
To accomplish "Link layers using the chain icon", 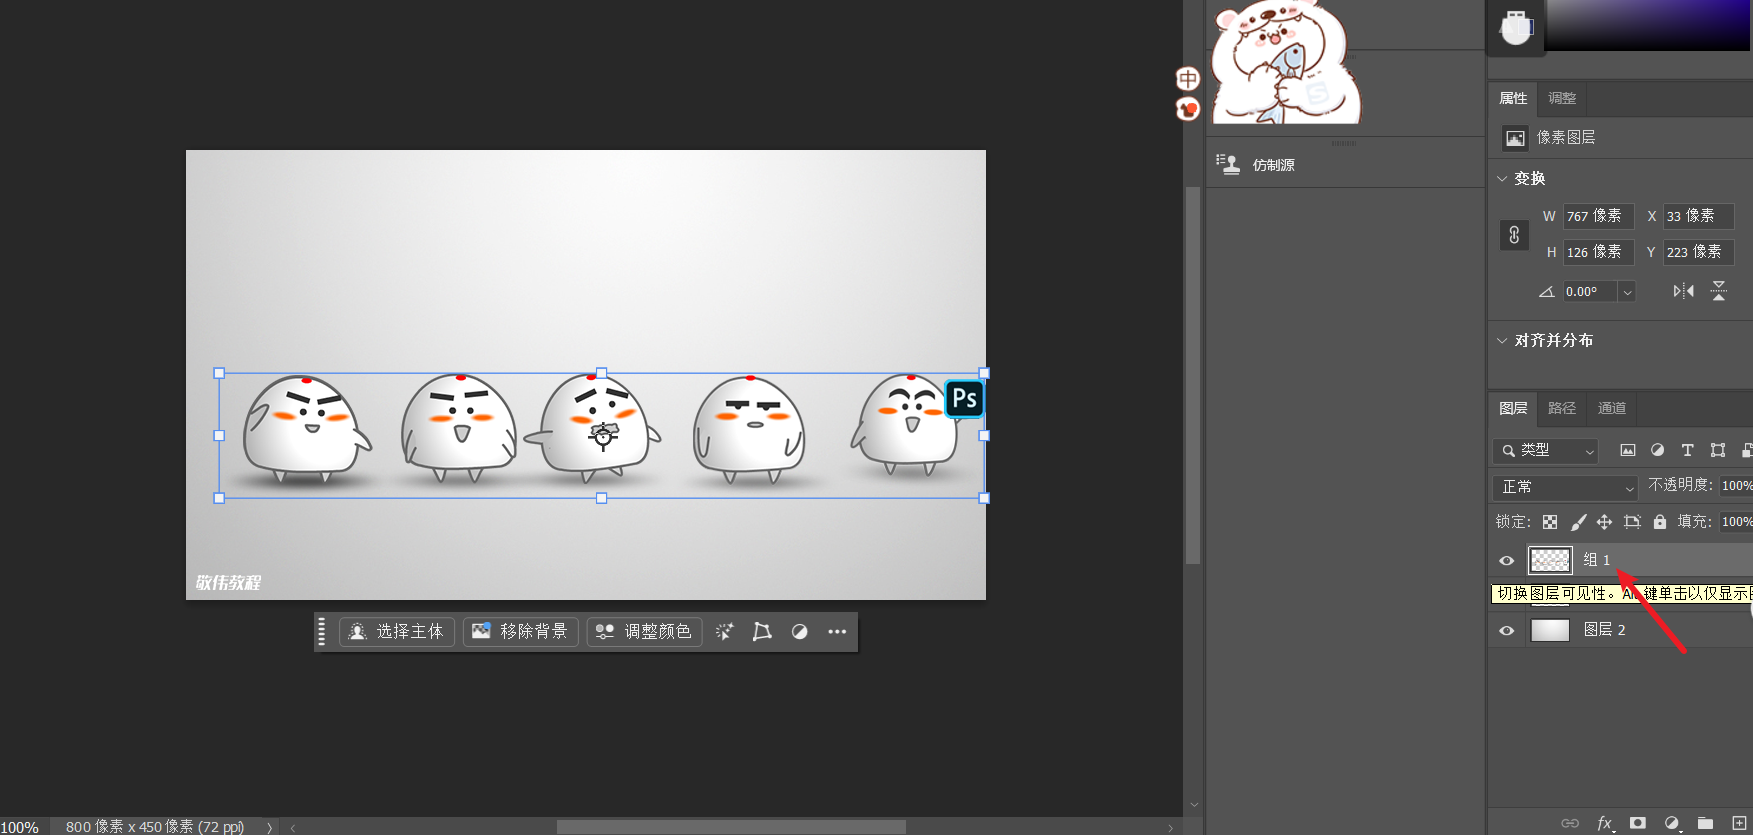I will coord(1570,823).
